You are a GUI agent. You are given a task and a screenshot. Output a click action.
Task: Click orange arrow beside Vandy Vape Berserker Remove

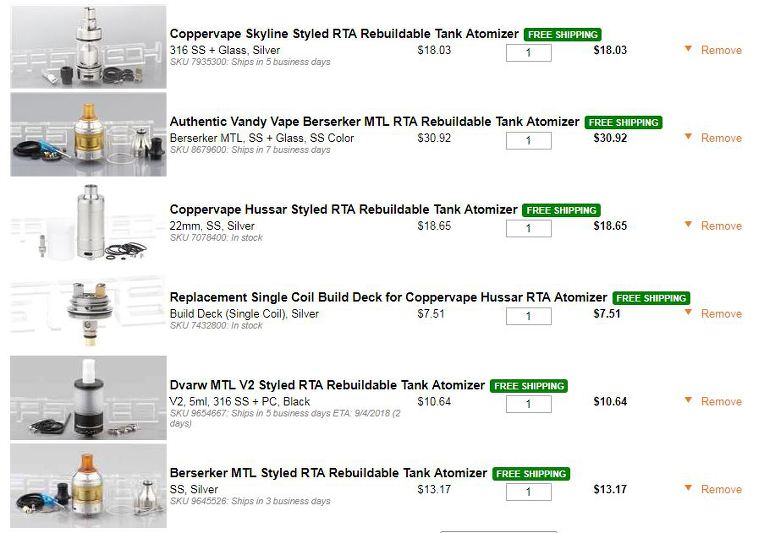coord(688,137)
